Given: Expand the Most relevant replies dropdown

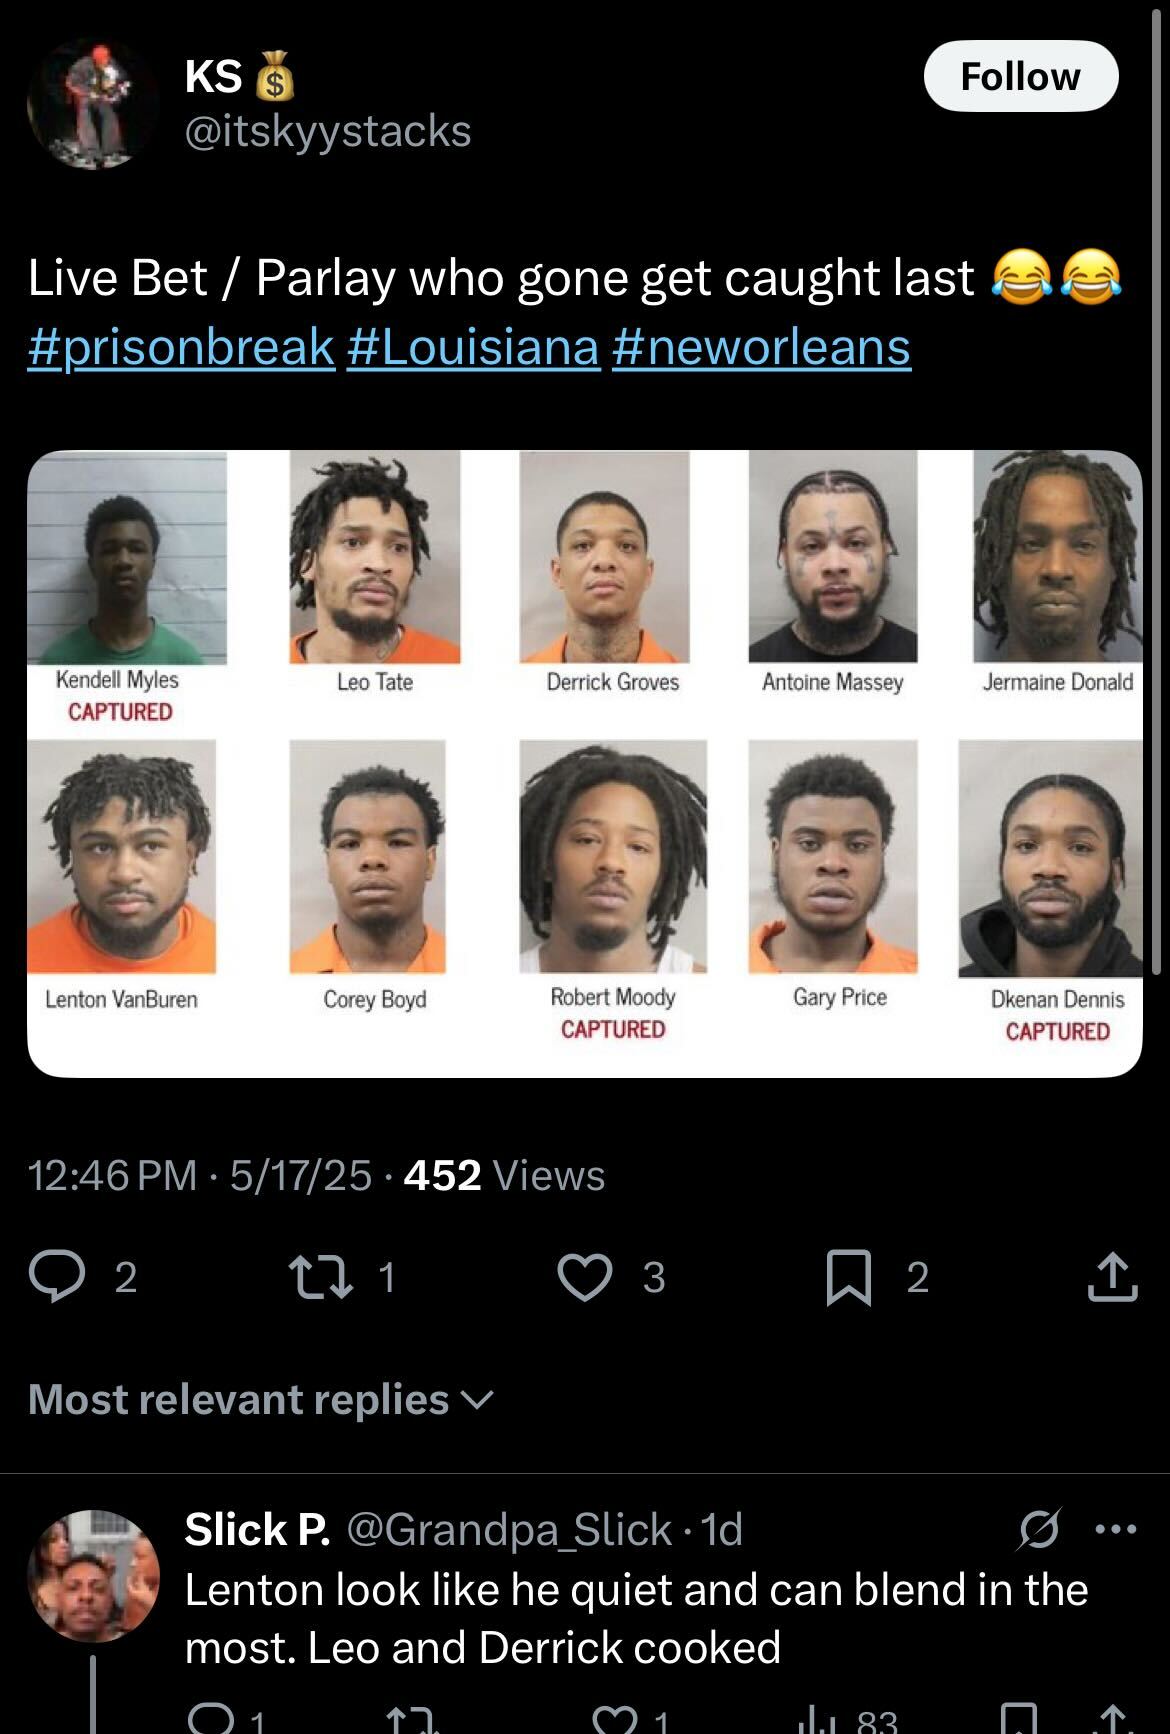Looking at the screenshot, I should (x=262, y=1399).
